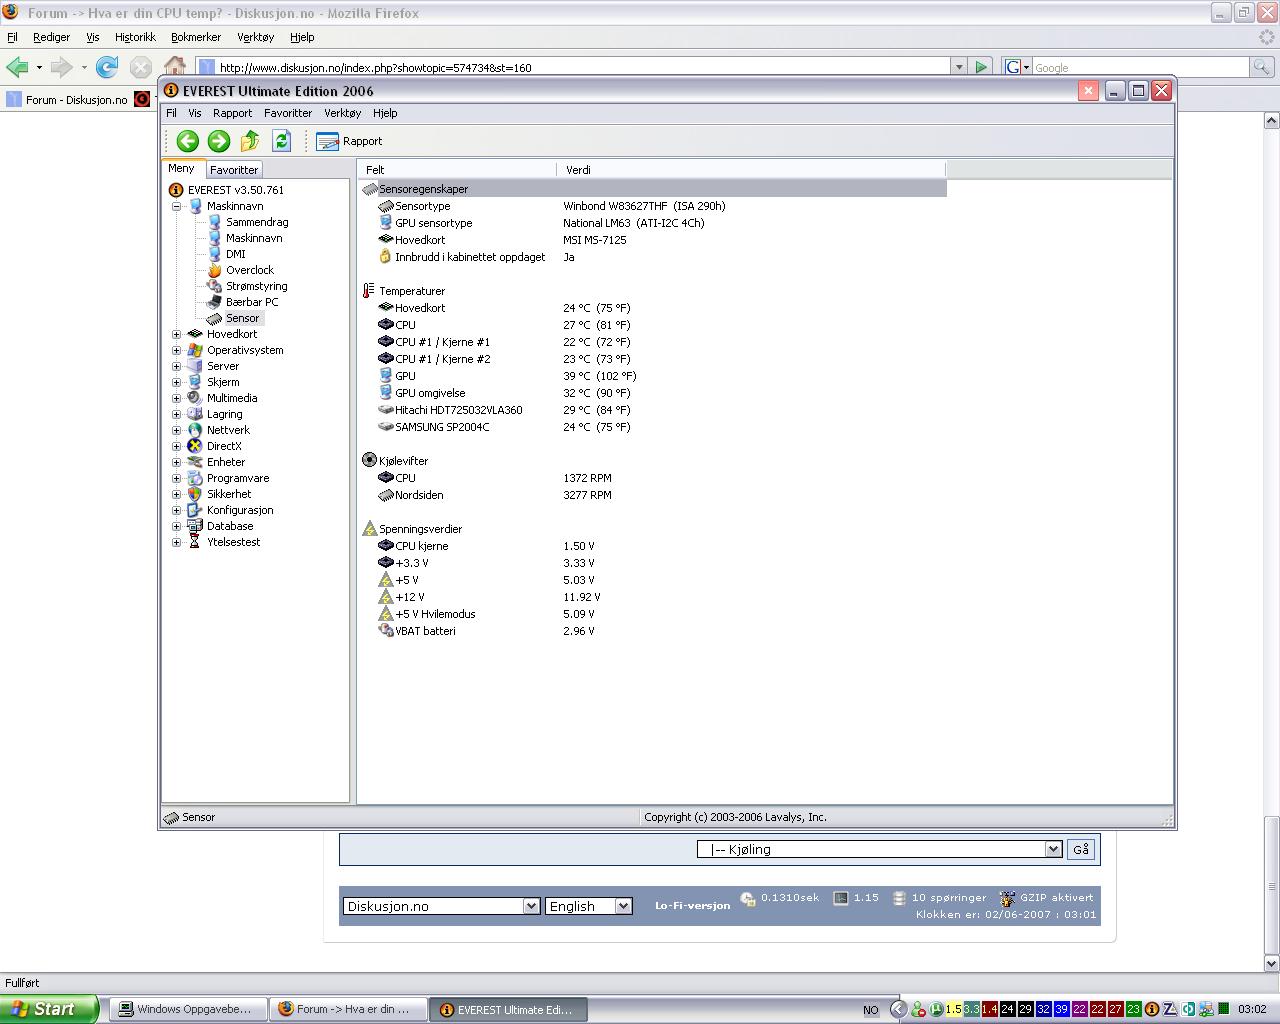Expand the Hovedkort tree branch
Viewport: 1280px width, 1024px height.
[x=177, y=334]
